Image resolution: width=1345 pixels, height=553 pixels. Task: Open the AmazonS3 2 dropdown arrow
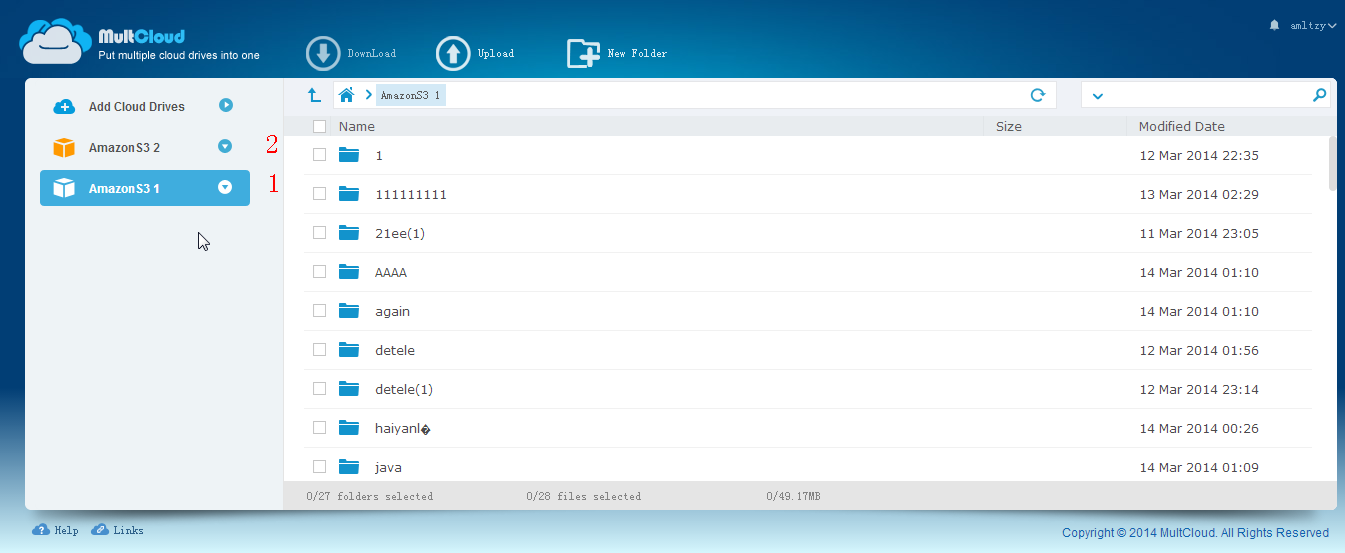tap(225, 146)
